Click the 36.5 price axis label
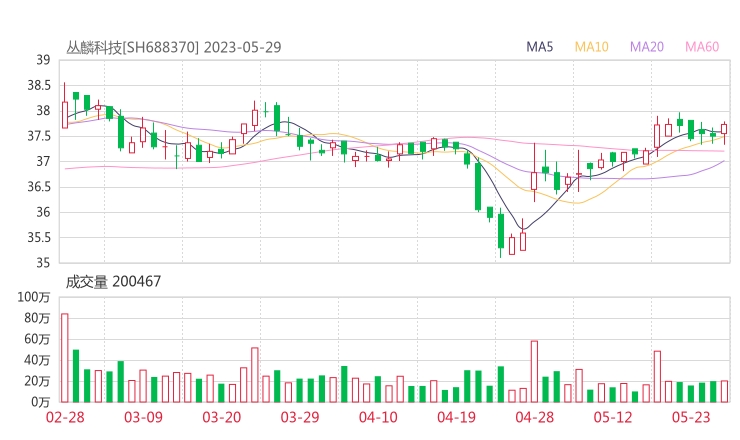 coord(39,187)
